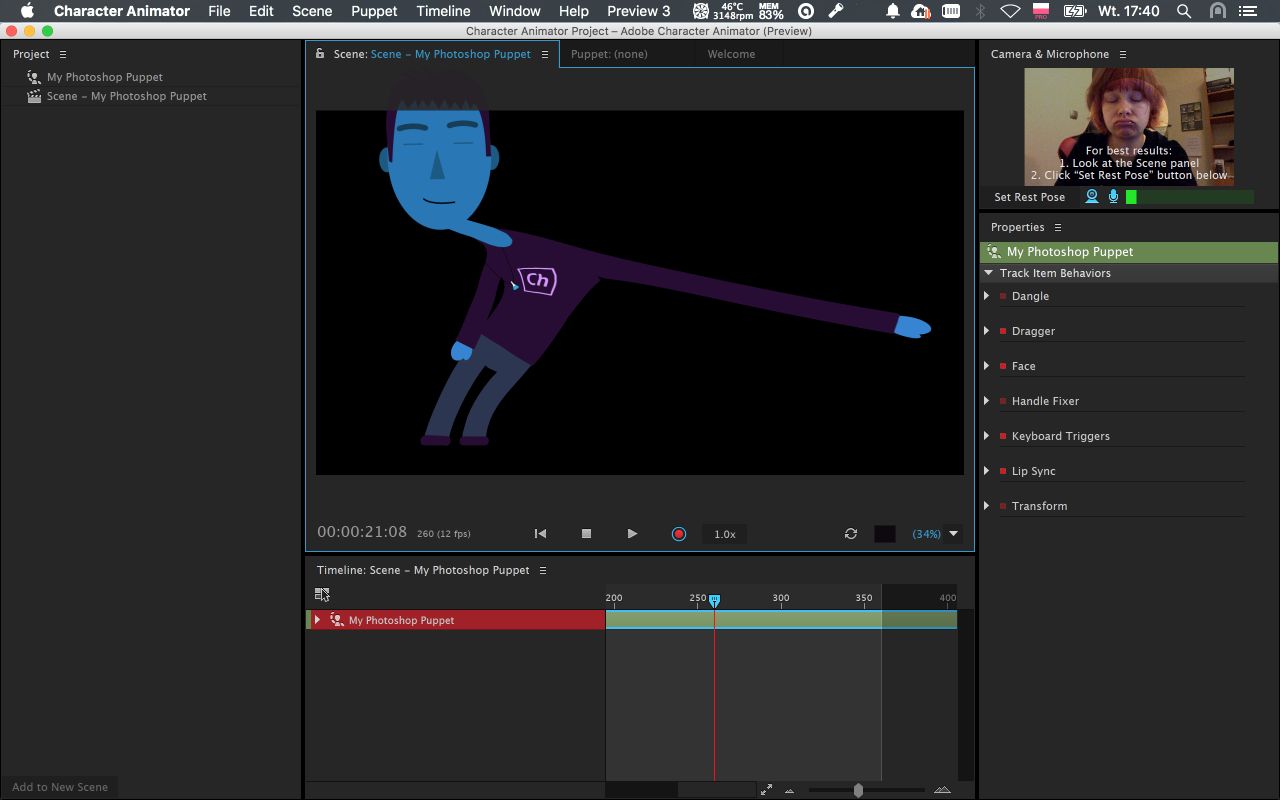Image resolution: width=1280 pixels, height=800 pixels.
Task: Toggle camera input webcam icon
Action: [x=1092, y=197]
